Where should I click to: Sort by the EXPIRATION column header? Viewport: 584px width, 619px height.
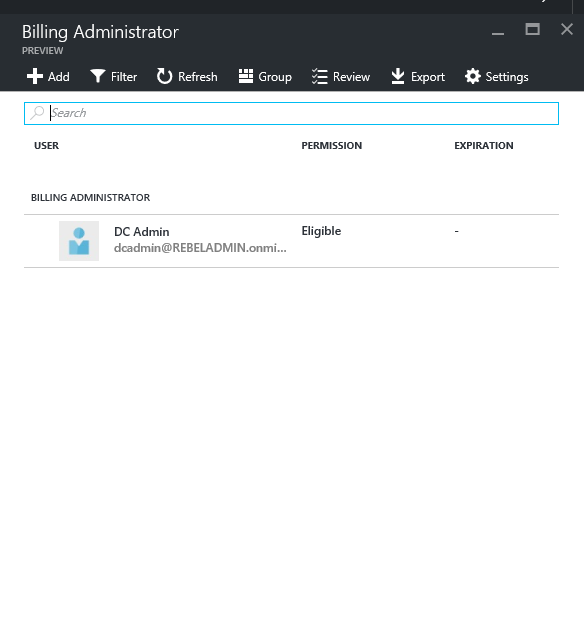tap(484, 146)
